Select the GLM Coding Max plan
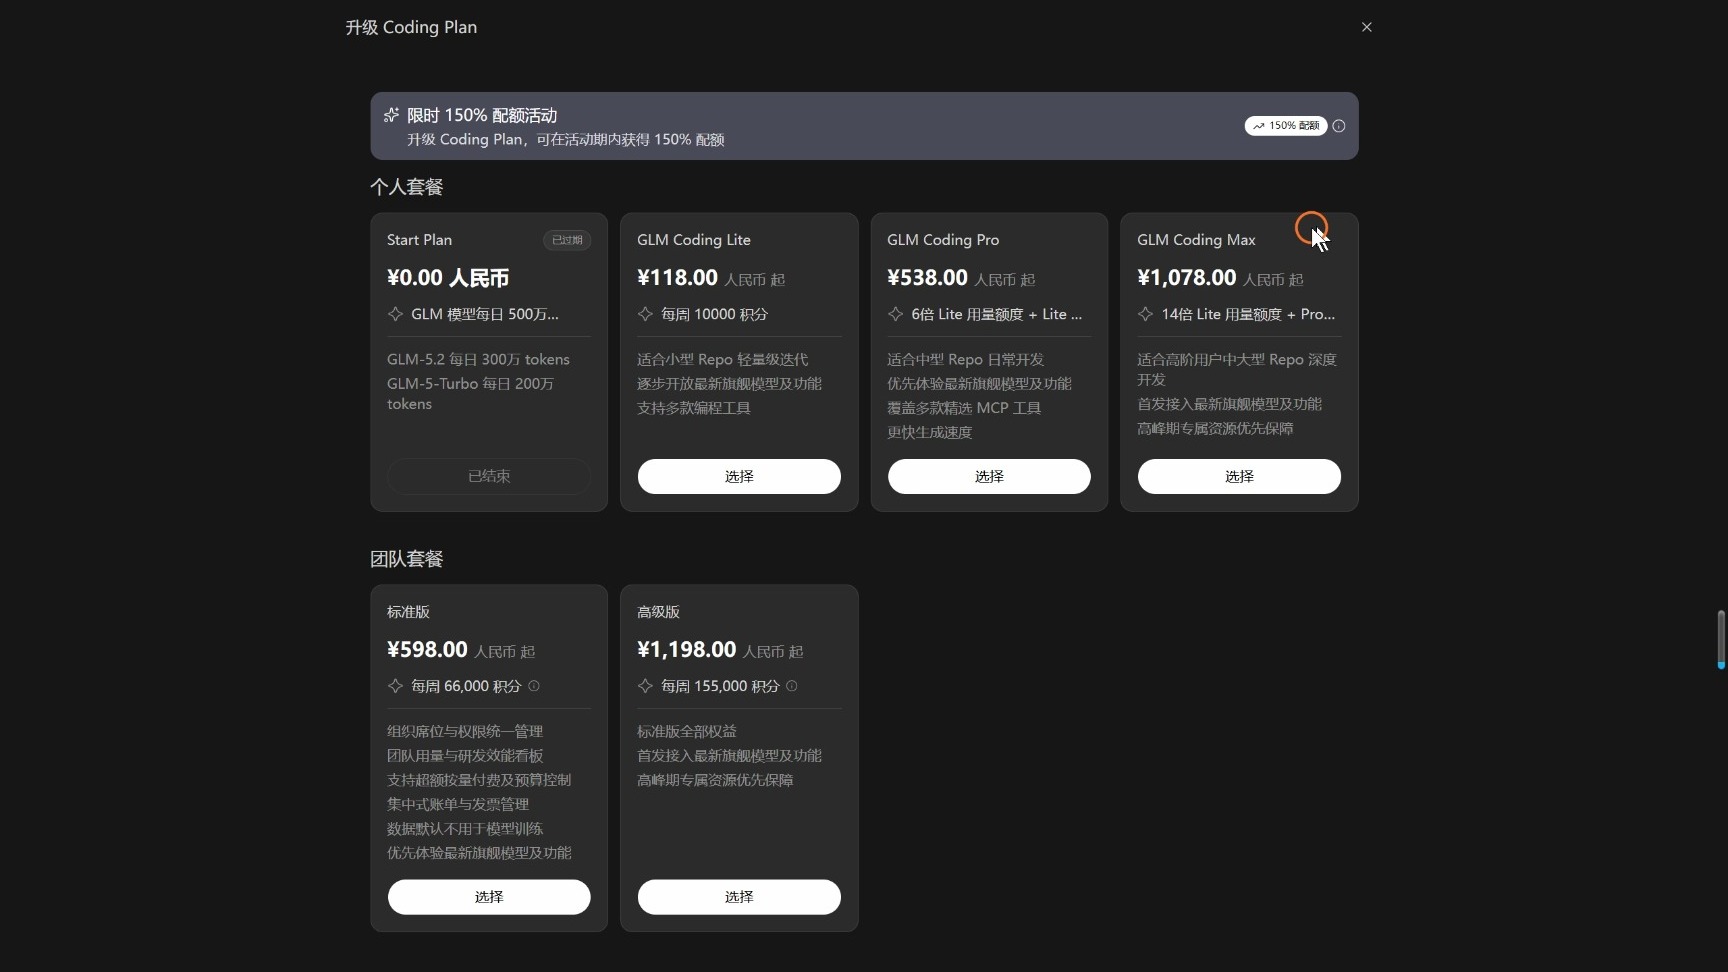The height and width of the screenshot is (972, 1728). pyautogui.click(x=1239, y=476)
